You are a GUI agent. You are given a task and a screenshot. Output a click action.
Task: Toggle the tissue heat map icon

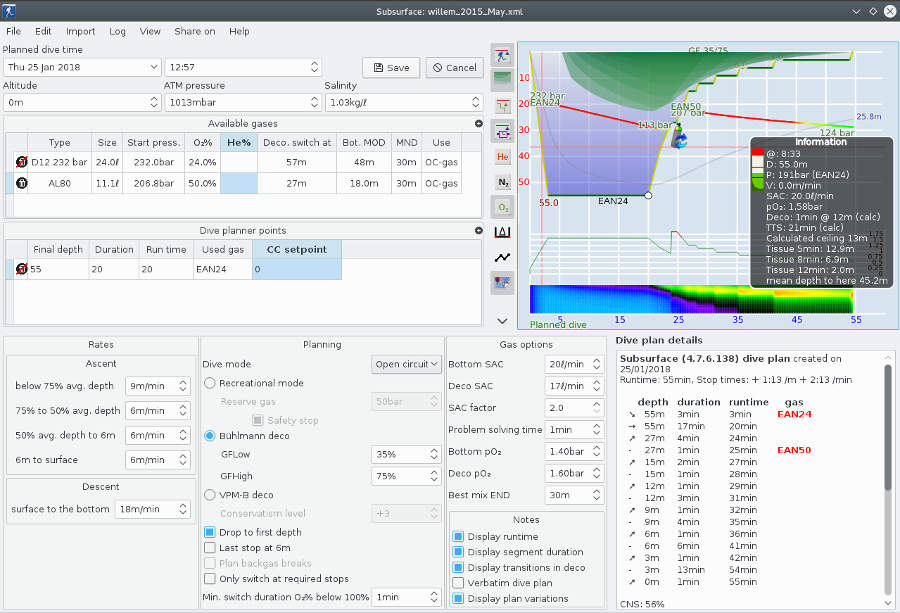pyautogui.click(x=503, y=283)
